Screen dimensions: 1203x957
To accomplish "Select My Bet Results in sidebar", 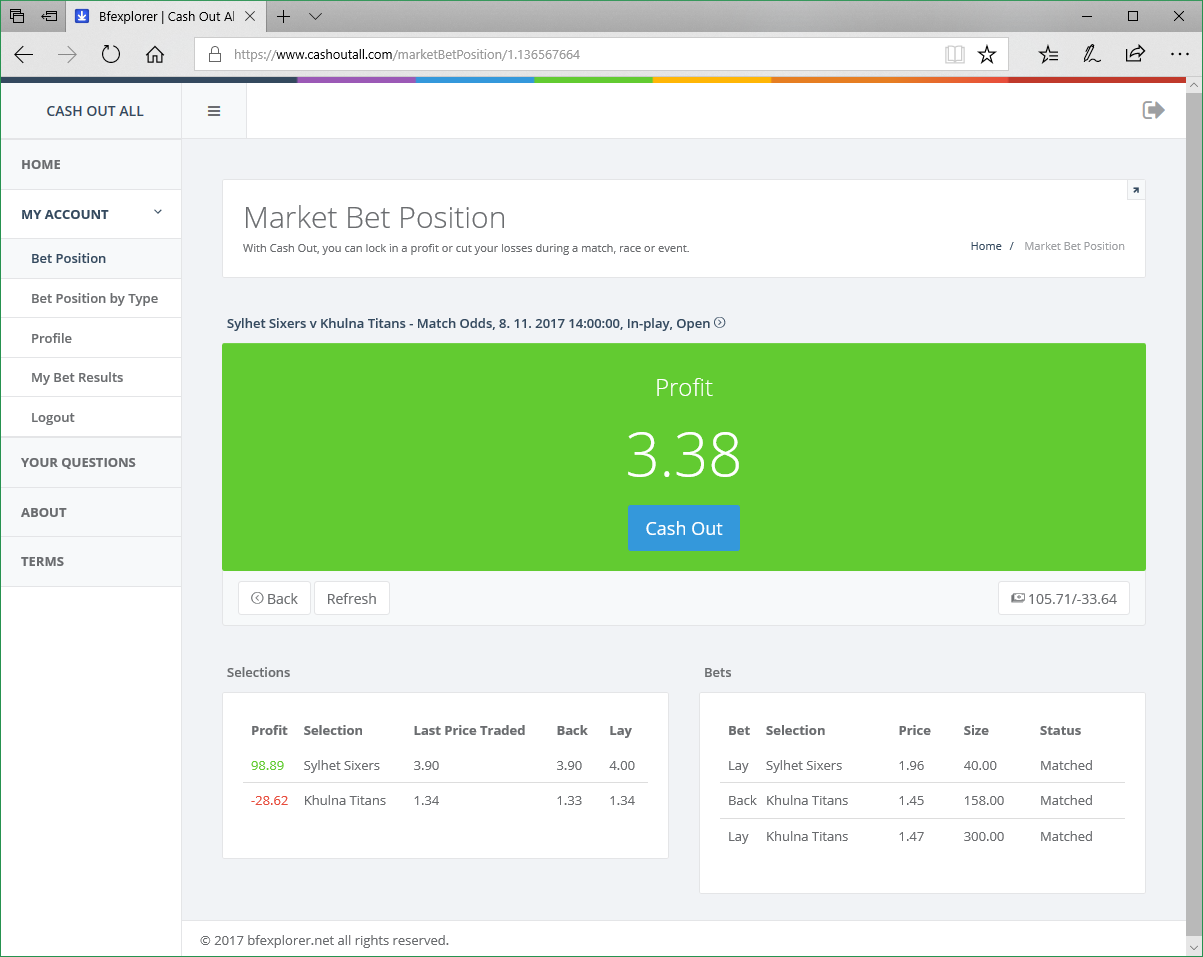I will tap(77, 377).
